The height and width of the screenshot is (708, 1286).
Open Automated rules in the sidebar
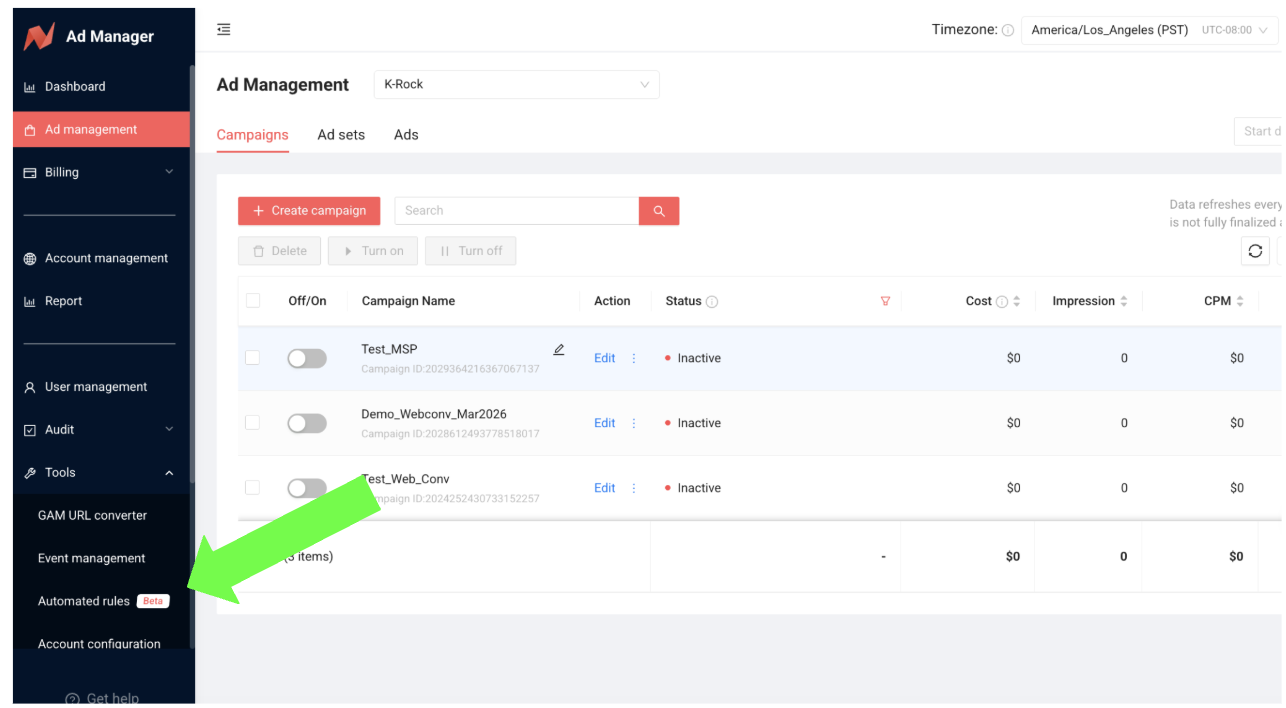(84, 601)
